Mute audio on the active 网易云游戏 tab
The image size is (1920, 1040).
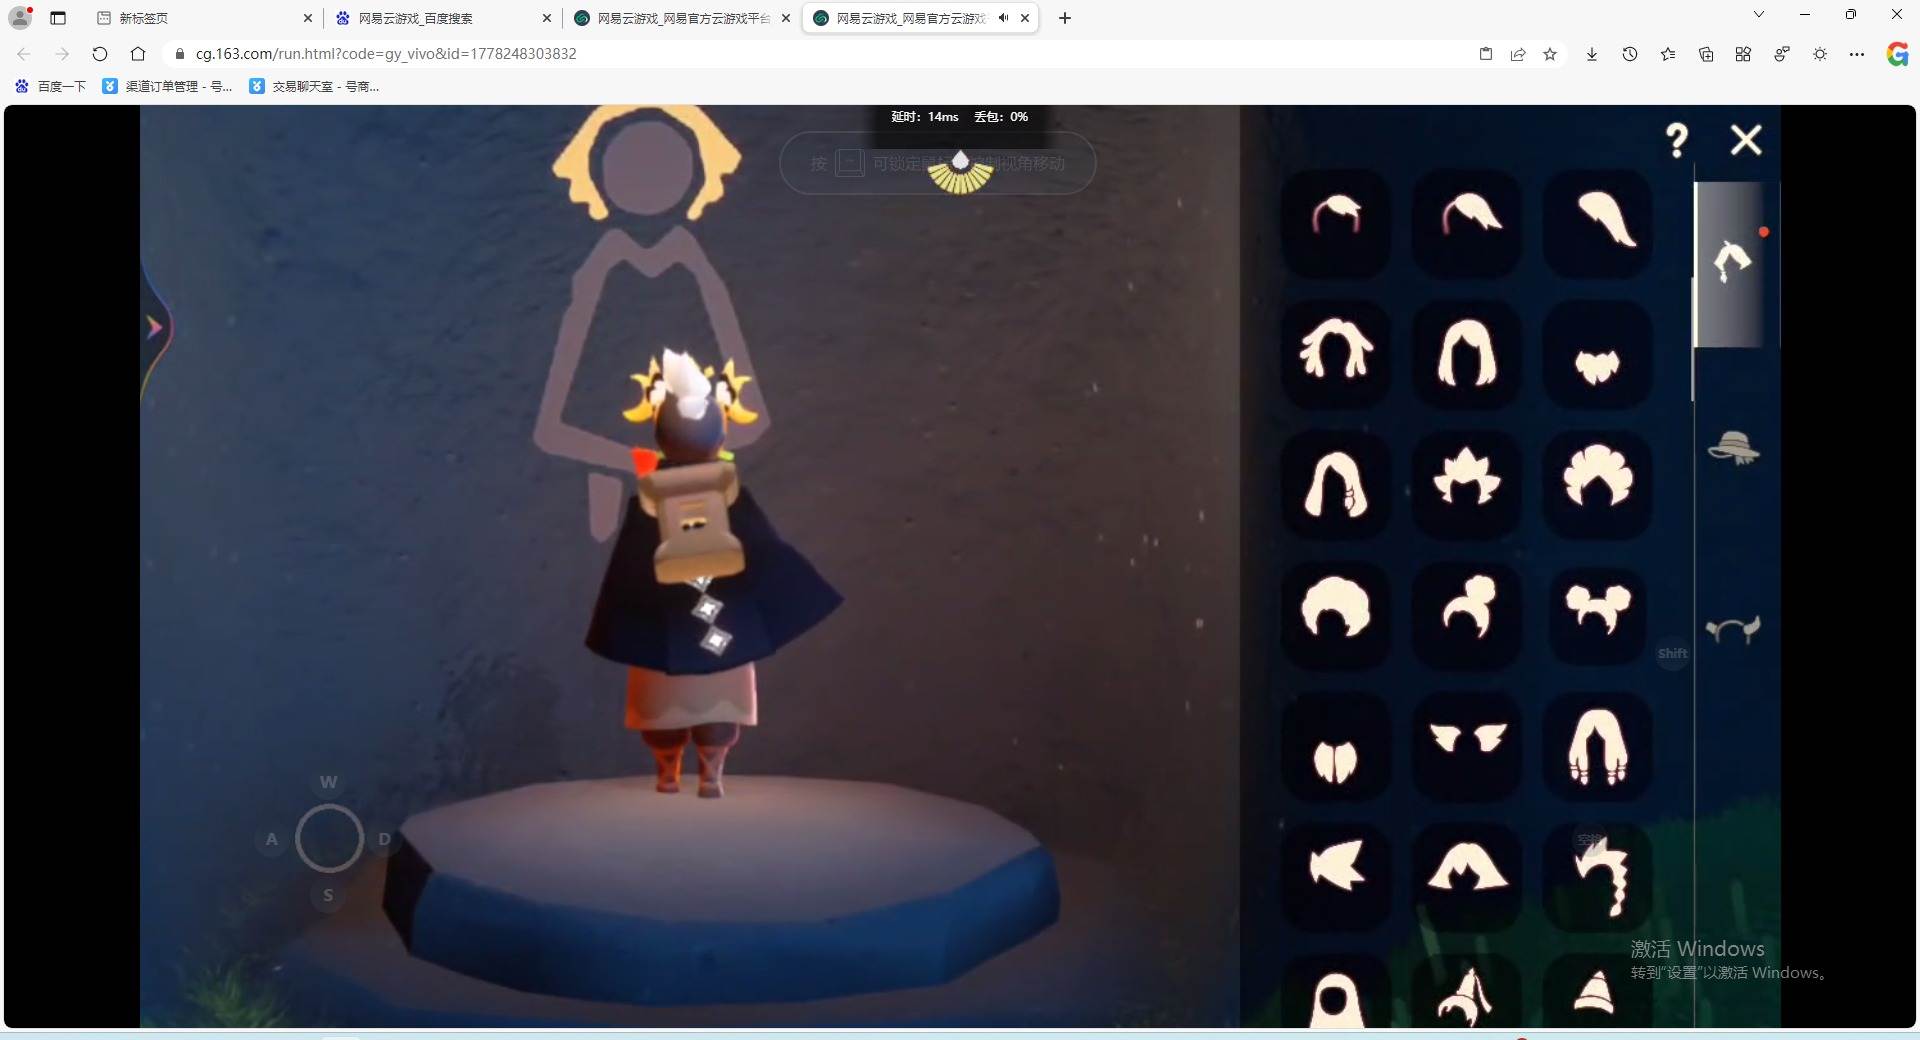pos(1003,18)
